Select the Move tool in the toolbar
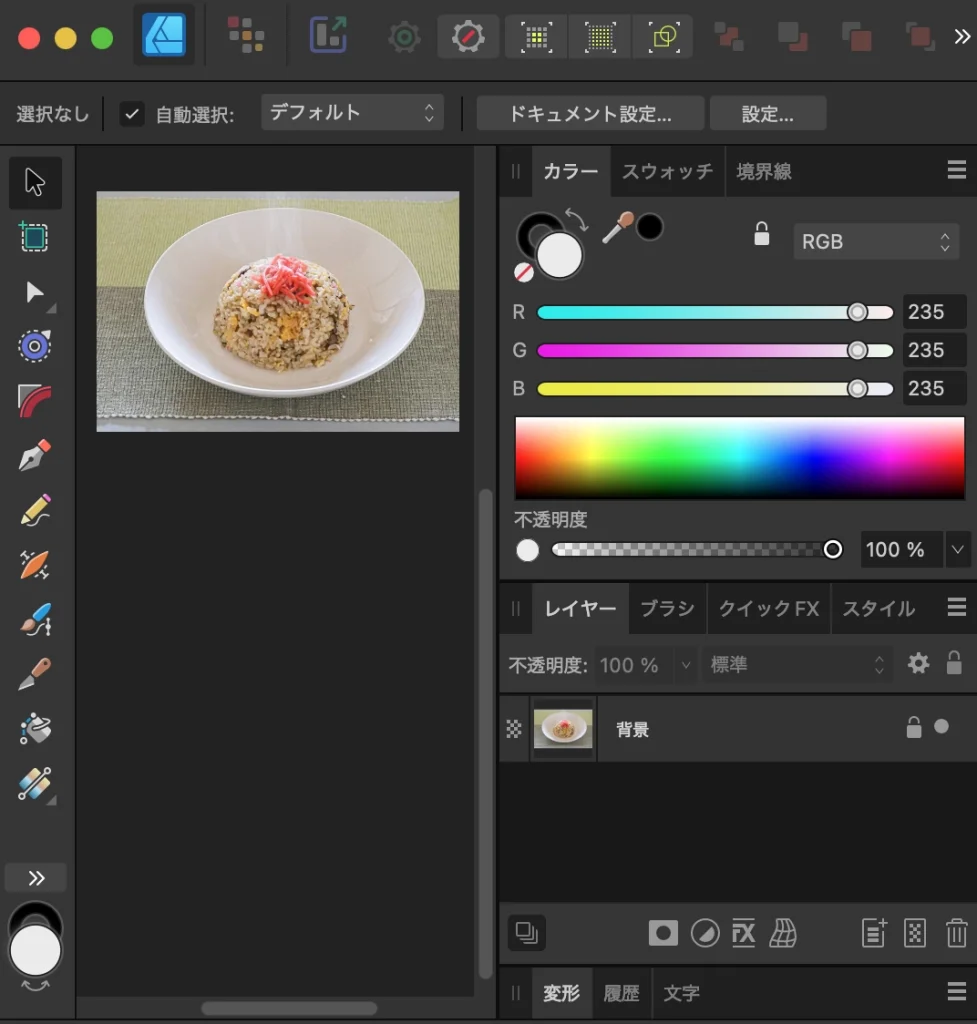 pos(35,183)
